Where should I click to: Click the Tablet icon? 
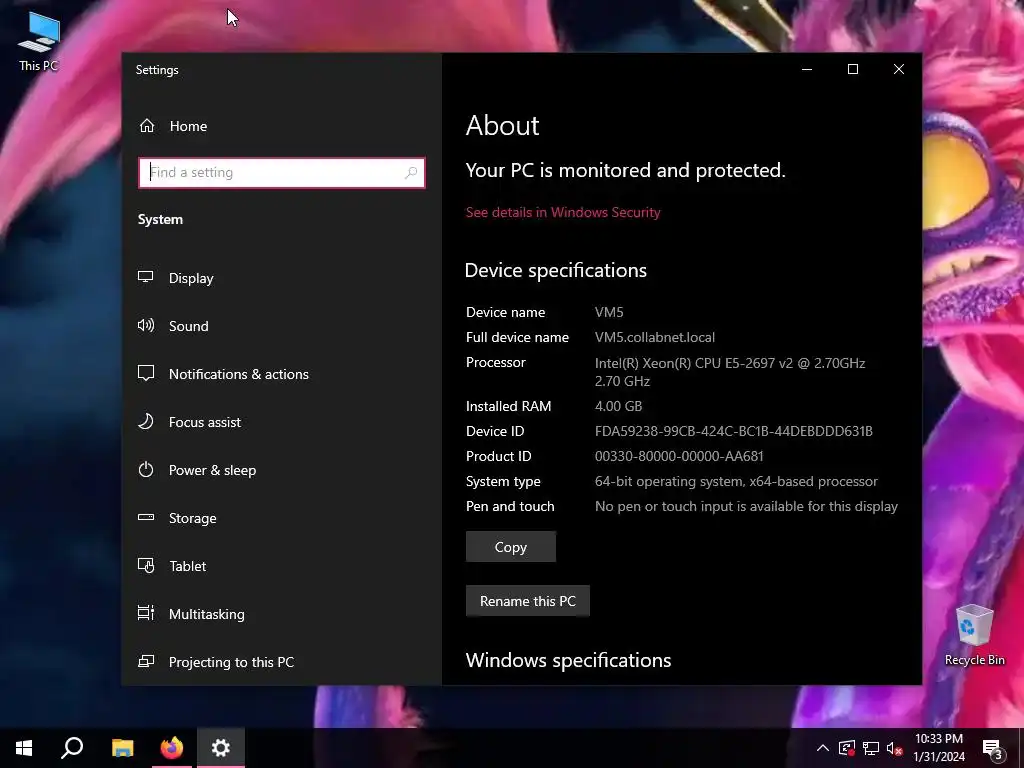click(146, 565)
